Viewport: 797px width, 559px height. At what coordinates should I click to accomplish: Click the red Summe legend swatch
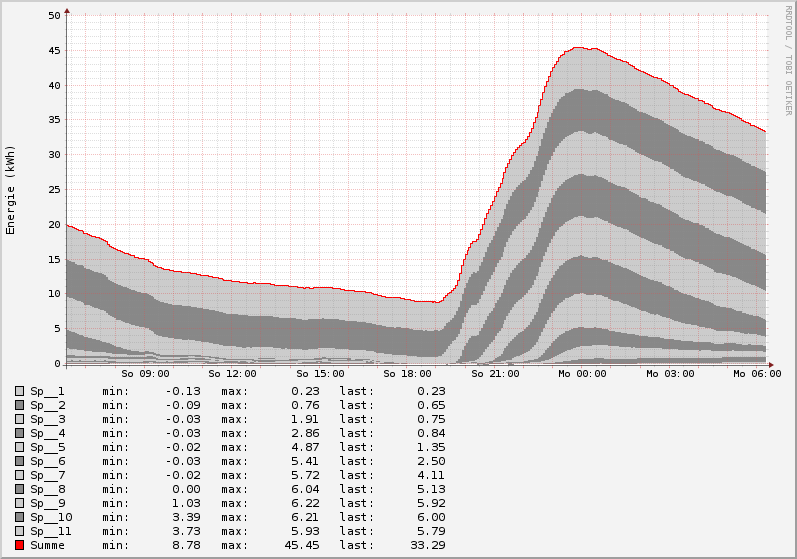click(x=19, y=545)
